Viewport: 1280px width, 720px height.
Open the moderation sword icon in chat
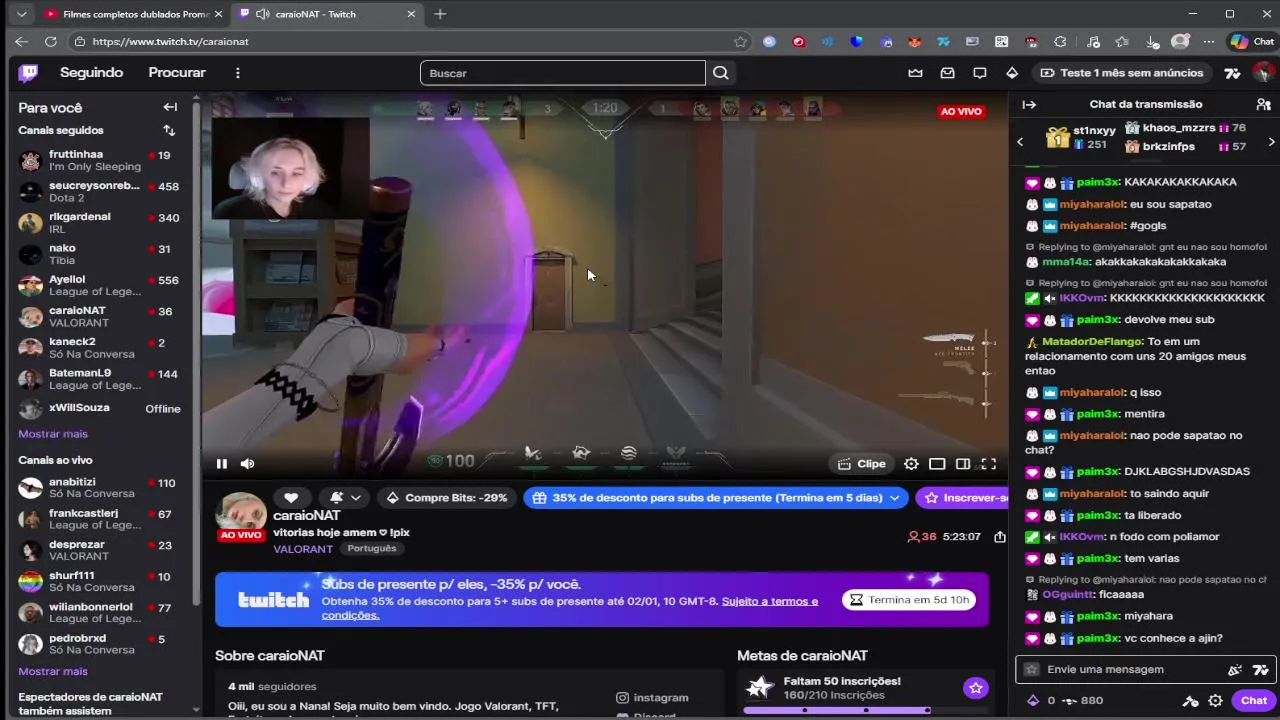[1190, 701]
